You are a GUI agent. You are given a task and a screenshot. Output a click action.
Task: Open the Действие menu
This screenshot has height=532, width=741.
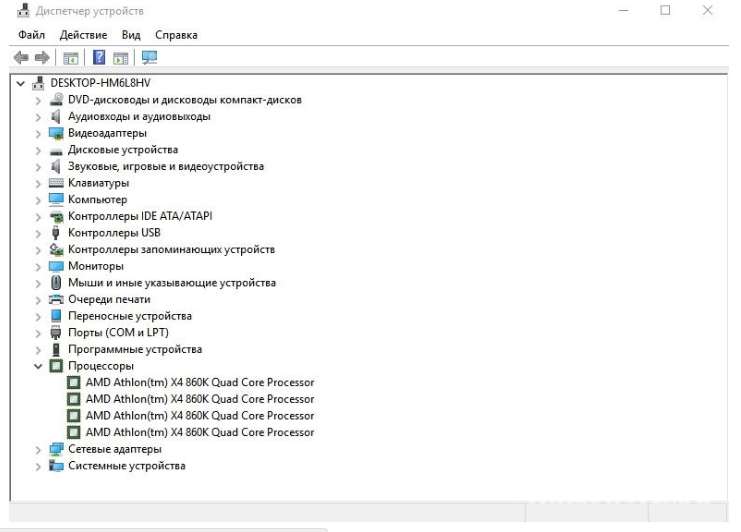tap(83, 35)
